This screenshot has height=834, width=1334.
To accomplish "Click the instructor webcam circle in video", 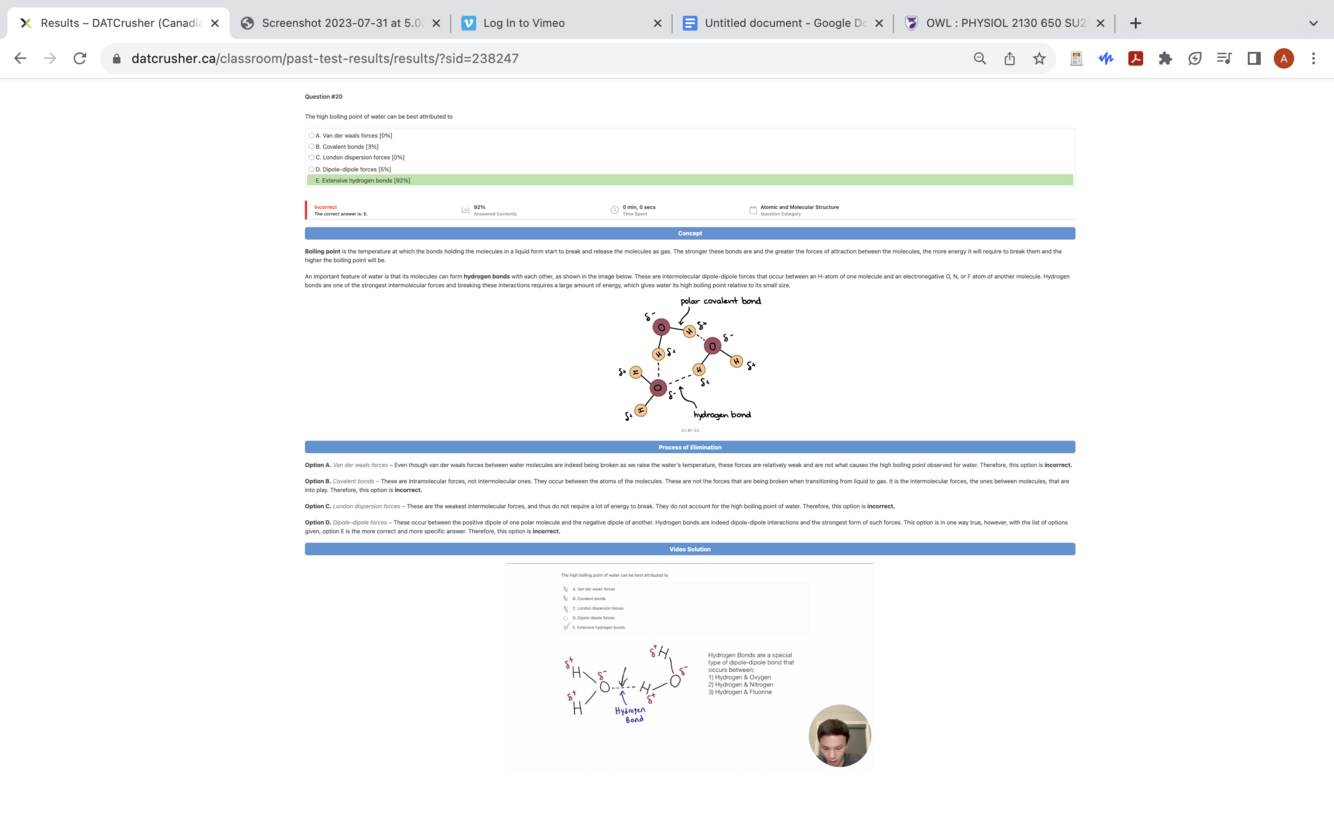I will 840,736.
